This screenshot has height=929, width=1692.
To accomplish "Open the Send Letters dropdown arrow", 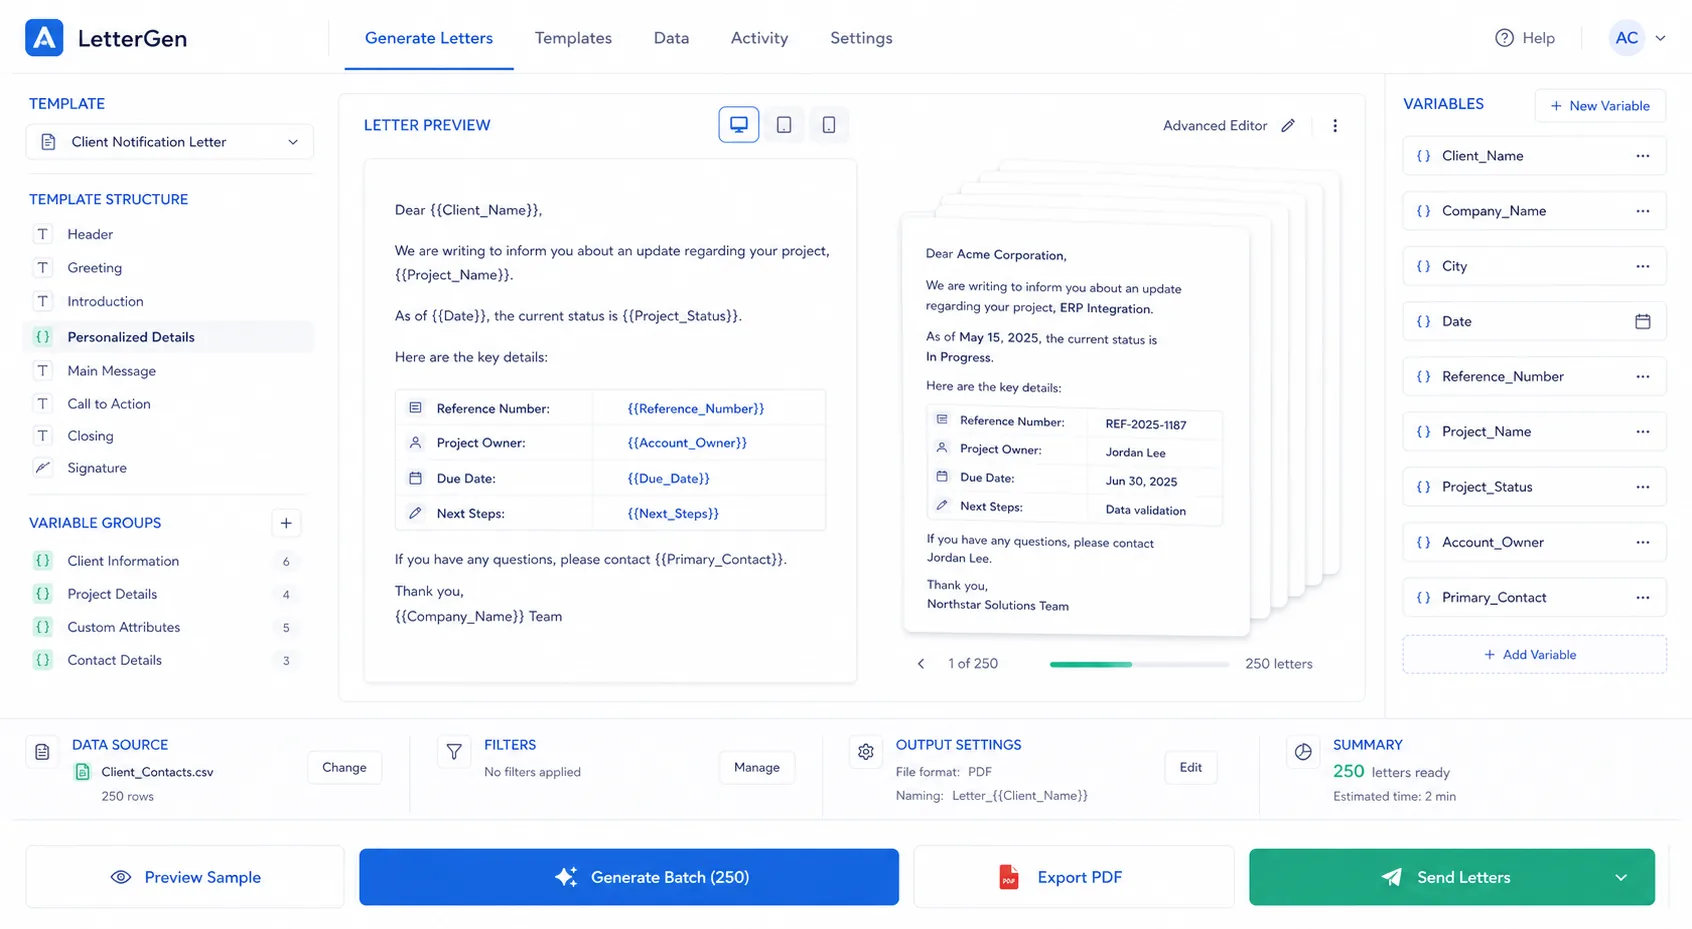I will 1621,878.
